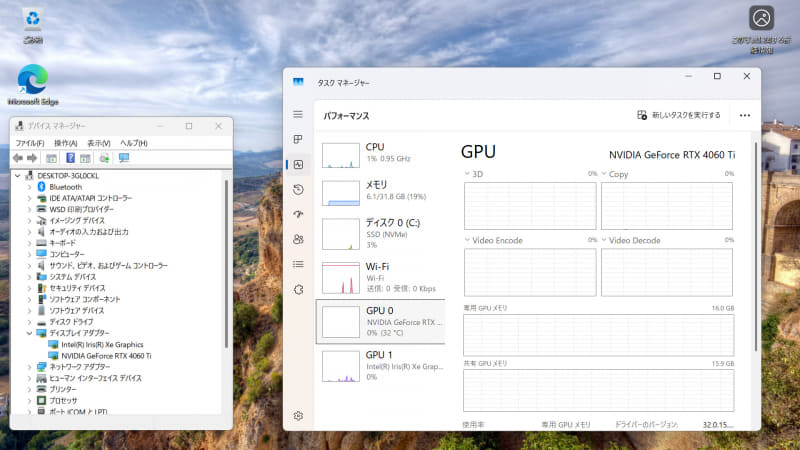Select セキュリティ デバイス tree row
Image resolution: width=800 pixels, height=450 pixels.
(x=77, y=288)
